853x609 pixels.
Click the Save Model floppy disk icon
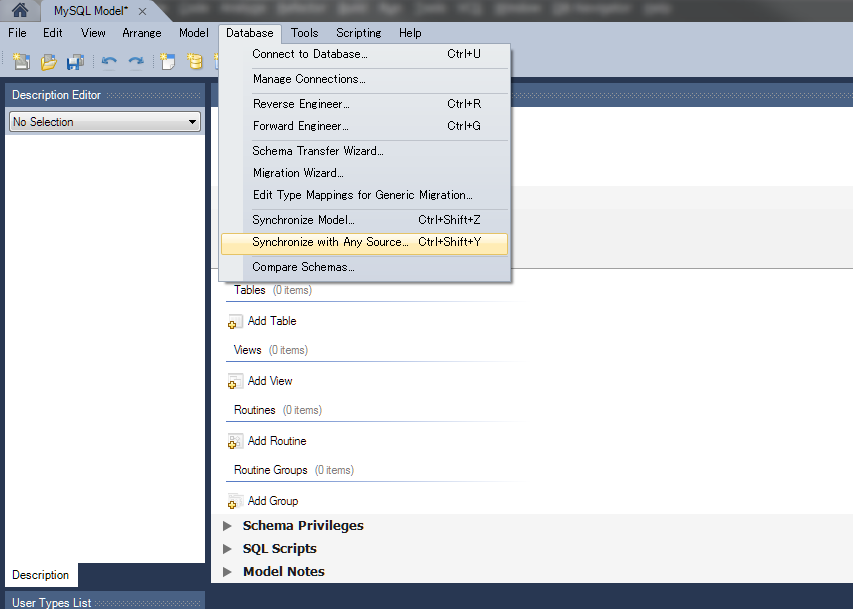pos(75,61)
